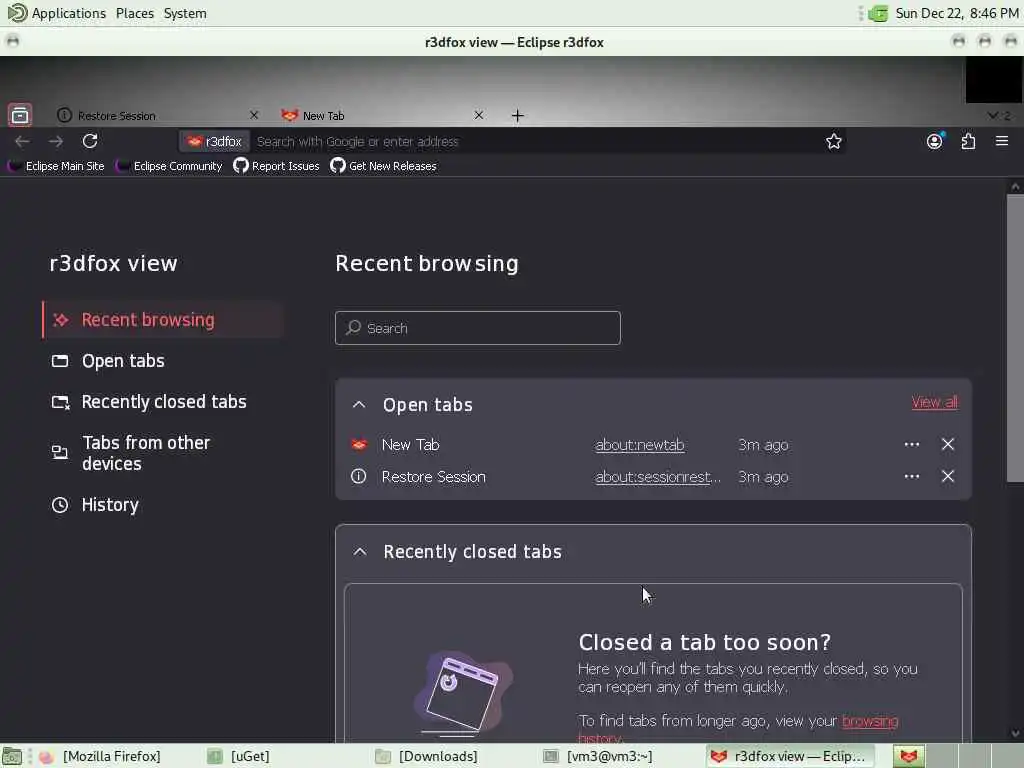Click the browsing history link
The width and height of the screenshot is (1024, 768).
pyautogui.click(x=869, y=721)
